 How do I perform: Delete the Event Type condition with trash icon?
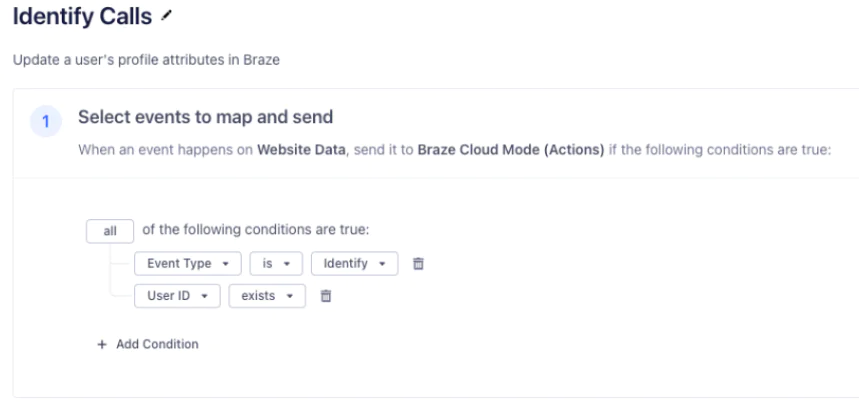click(419, 264)
